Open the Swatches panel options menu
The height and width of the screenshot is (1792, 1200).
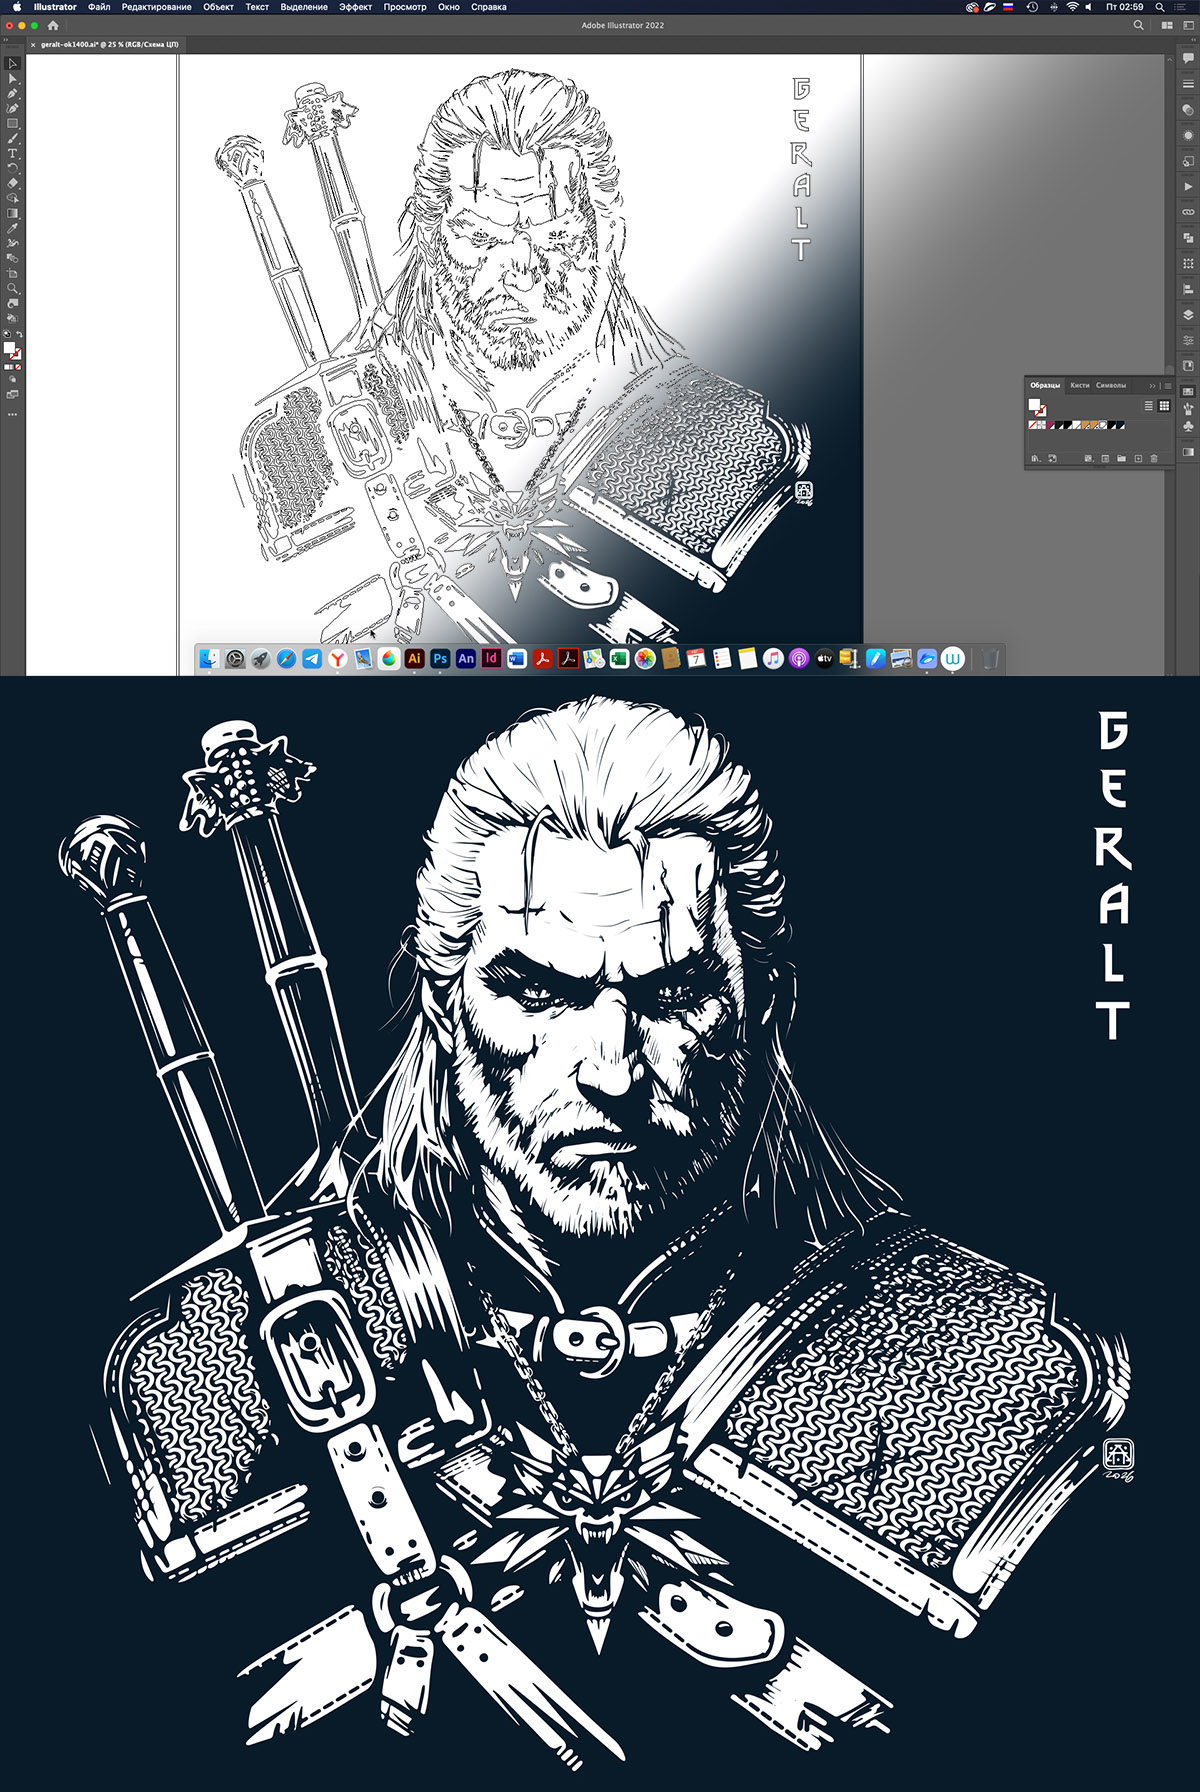tap(1168, 386)
